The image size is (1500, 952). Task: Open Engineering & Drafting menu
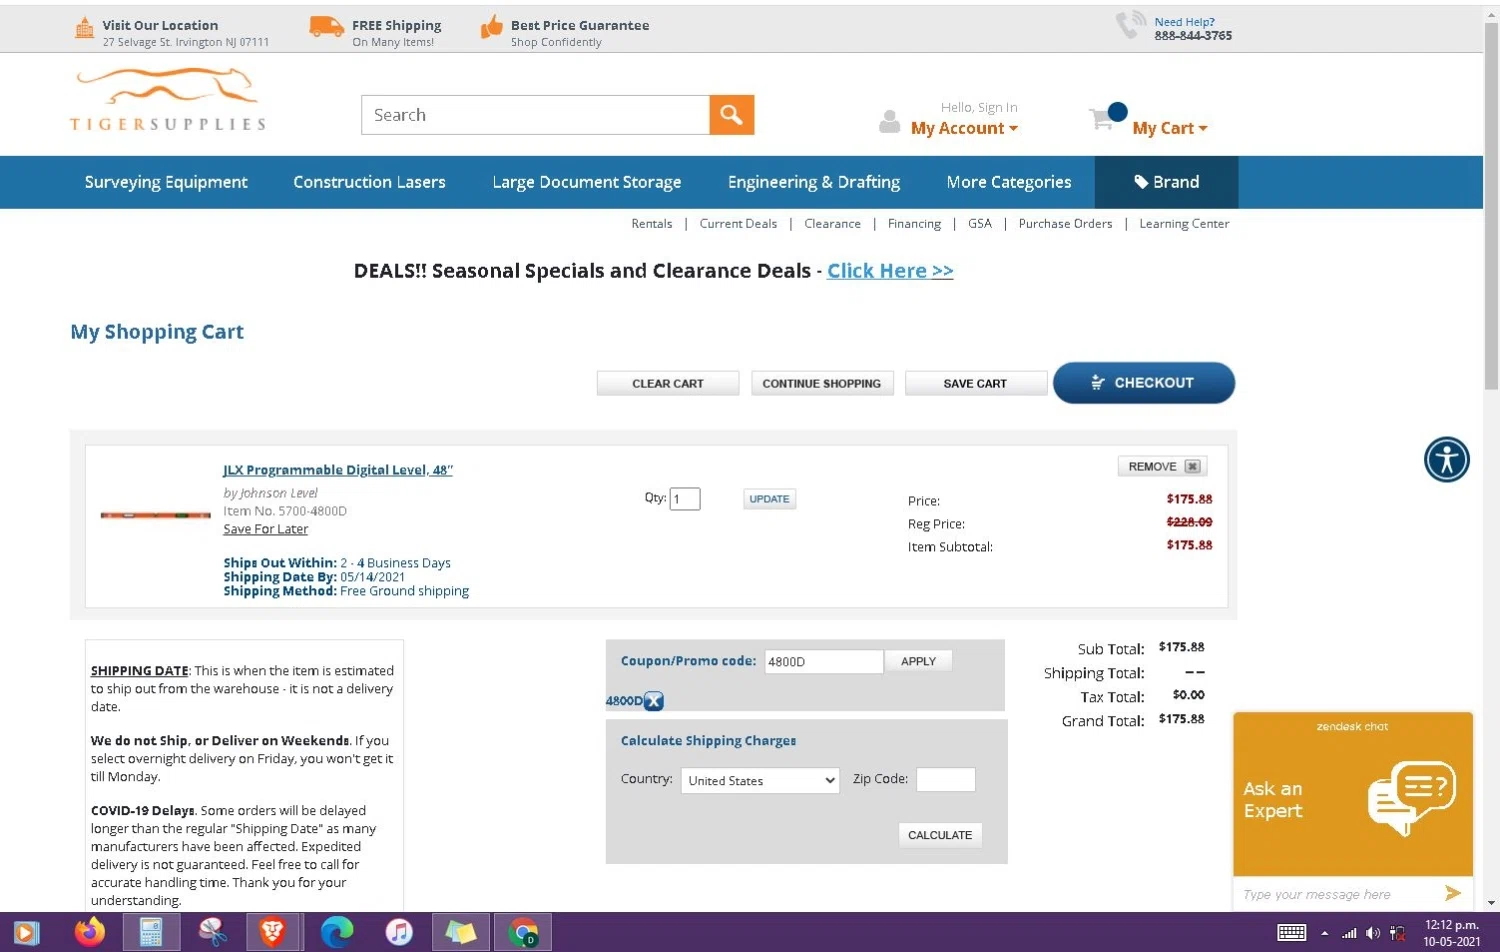pyautogui.click(x=814, y=182)
